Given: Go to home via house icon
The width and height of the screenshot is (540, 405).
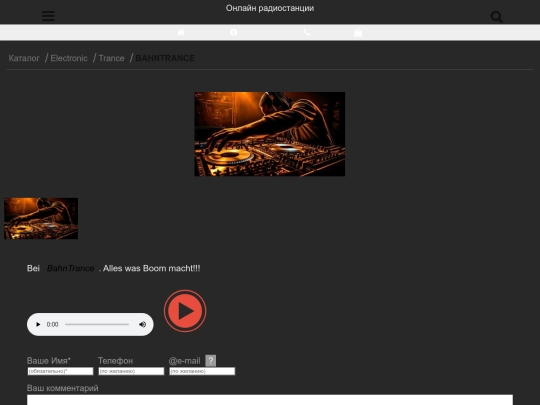Looking at the screenshot, I should pos(181,32).
